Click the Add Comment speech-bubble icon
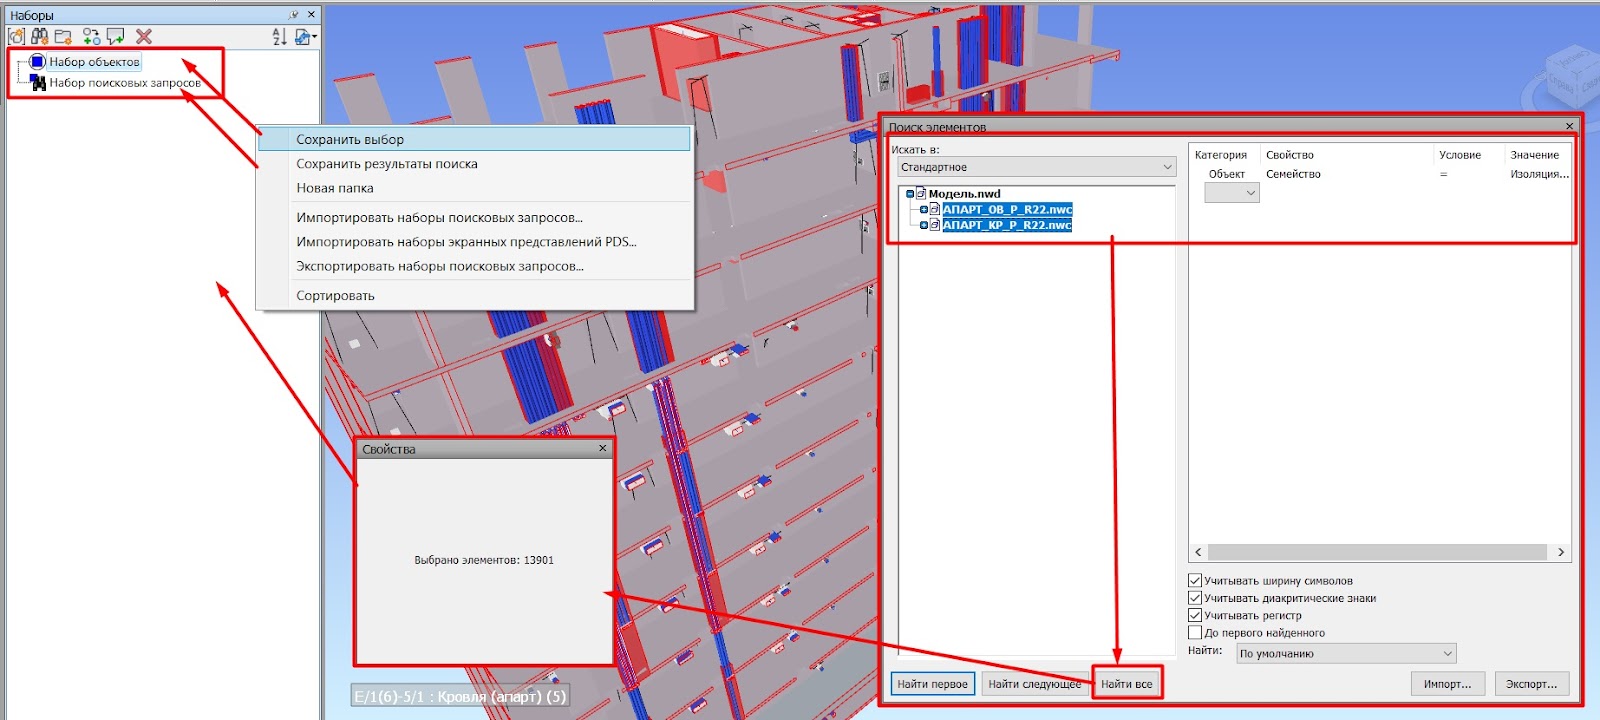Viewport: 1600px width, 720px height. click(x=116, y=37)
